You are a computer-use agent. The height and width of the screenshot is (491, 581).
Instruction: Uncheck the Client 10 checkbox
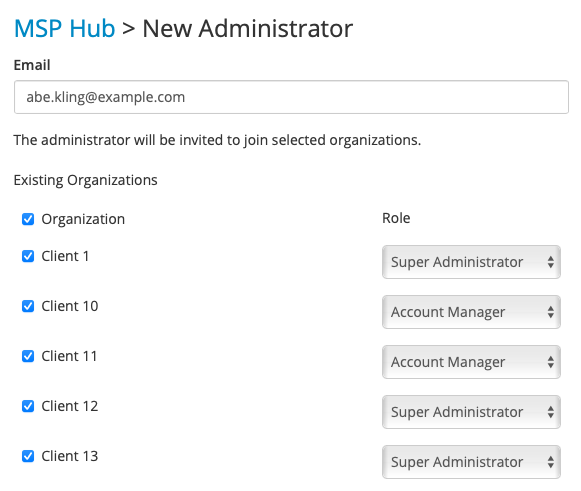tap(28, 306)
